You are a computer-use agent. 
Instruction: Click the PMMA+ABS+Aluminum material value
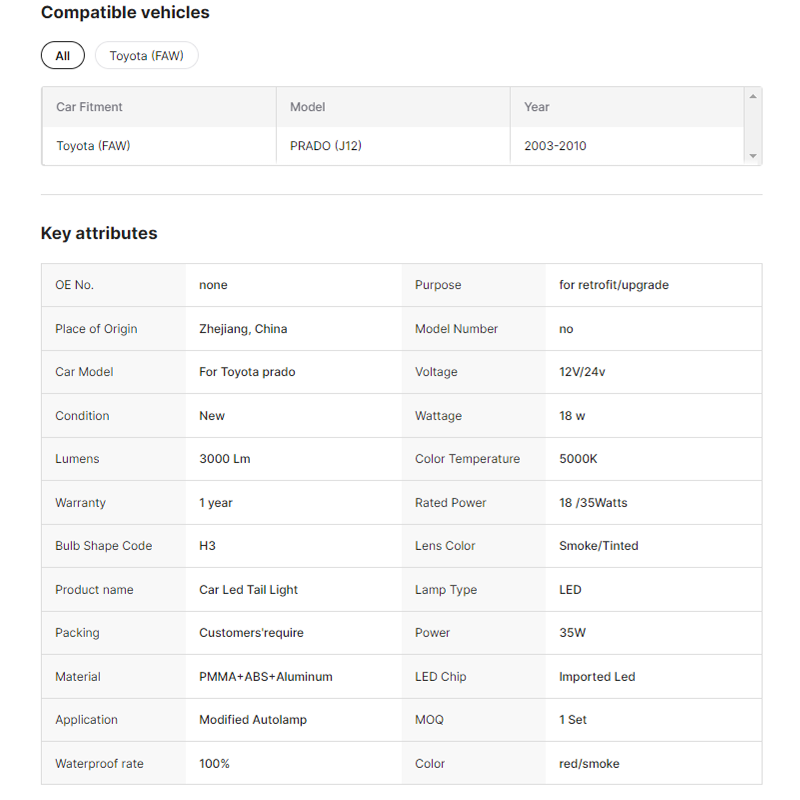[x=265, y=677]
